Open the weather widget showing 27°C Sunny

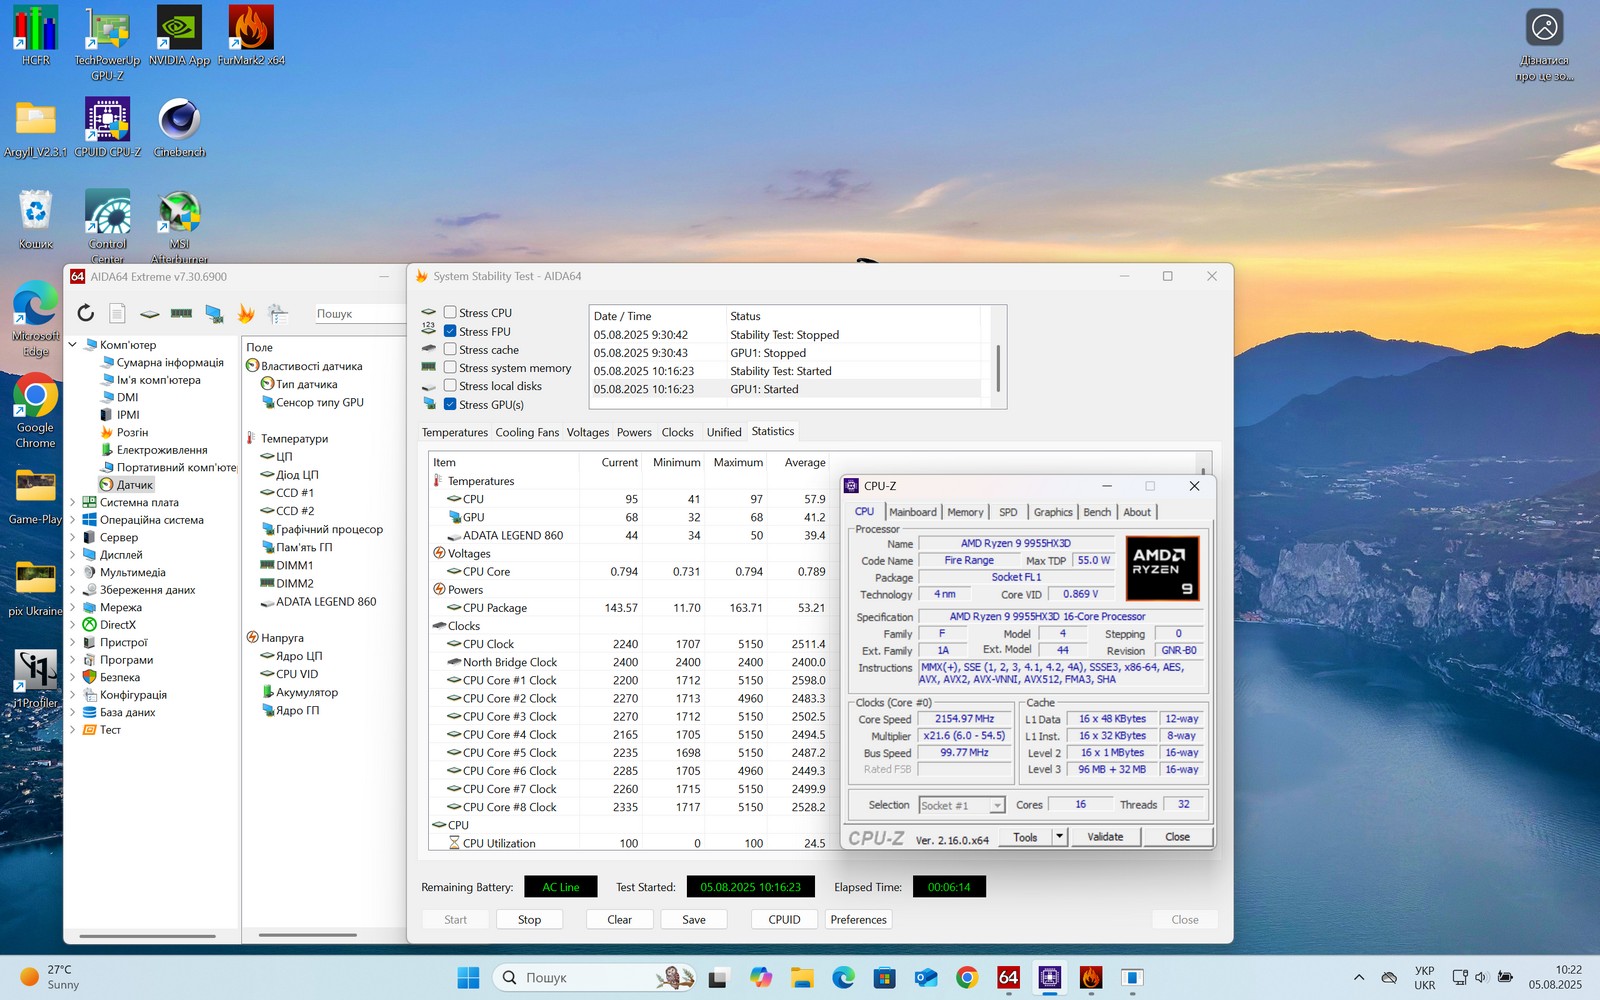click(x=50, y=977)
